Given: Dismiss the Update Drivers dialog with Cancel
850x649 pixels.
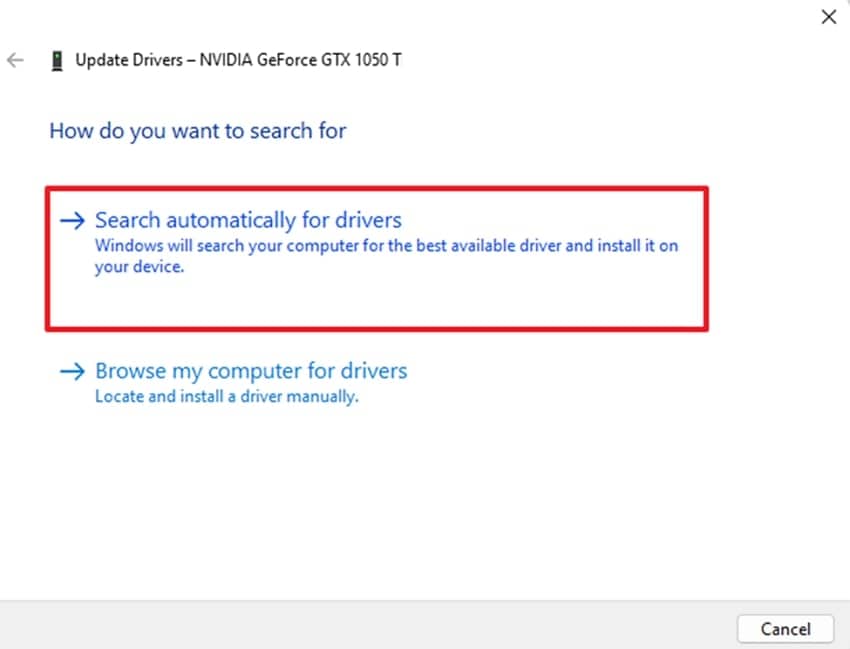Looking at the screenshot, I should point(786,629).
